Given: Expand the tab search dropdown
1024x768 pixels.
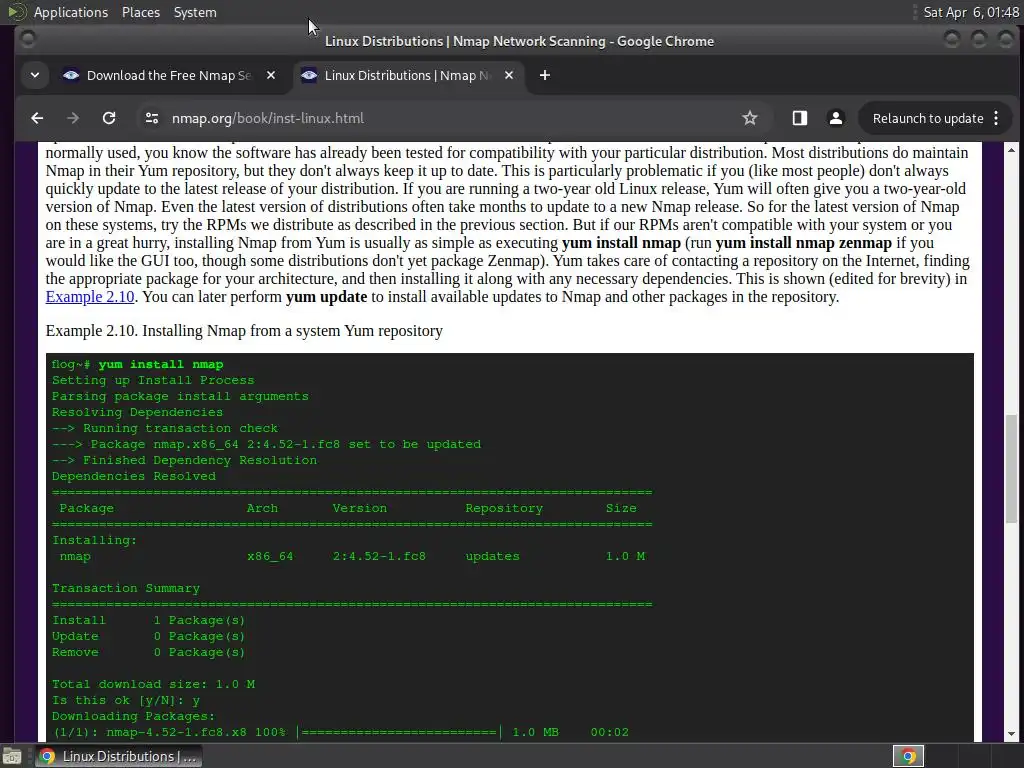Looking at the screenshot, I should pos(35,75).
